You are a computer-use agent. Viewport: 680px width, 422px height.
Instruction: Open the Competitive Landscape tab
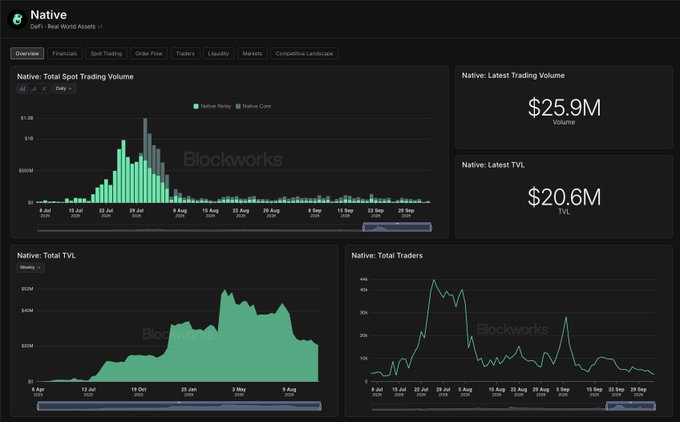click(304, 53)
